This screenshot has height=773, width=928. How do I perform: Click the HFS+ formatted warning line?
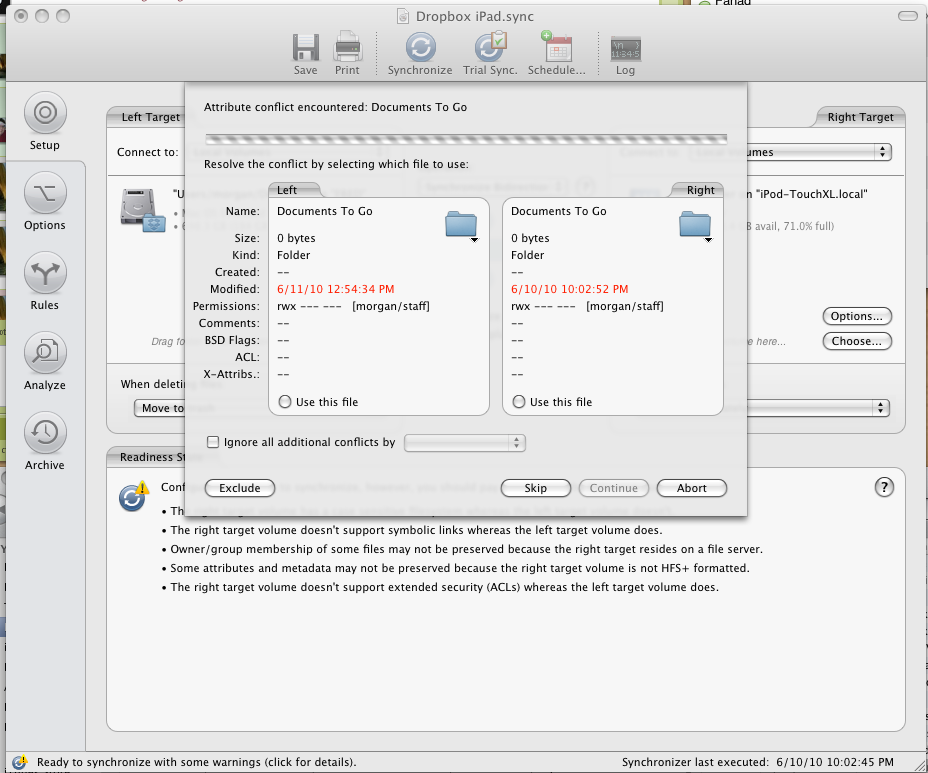460,568
